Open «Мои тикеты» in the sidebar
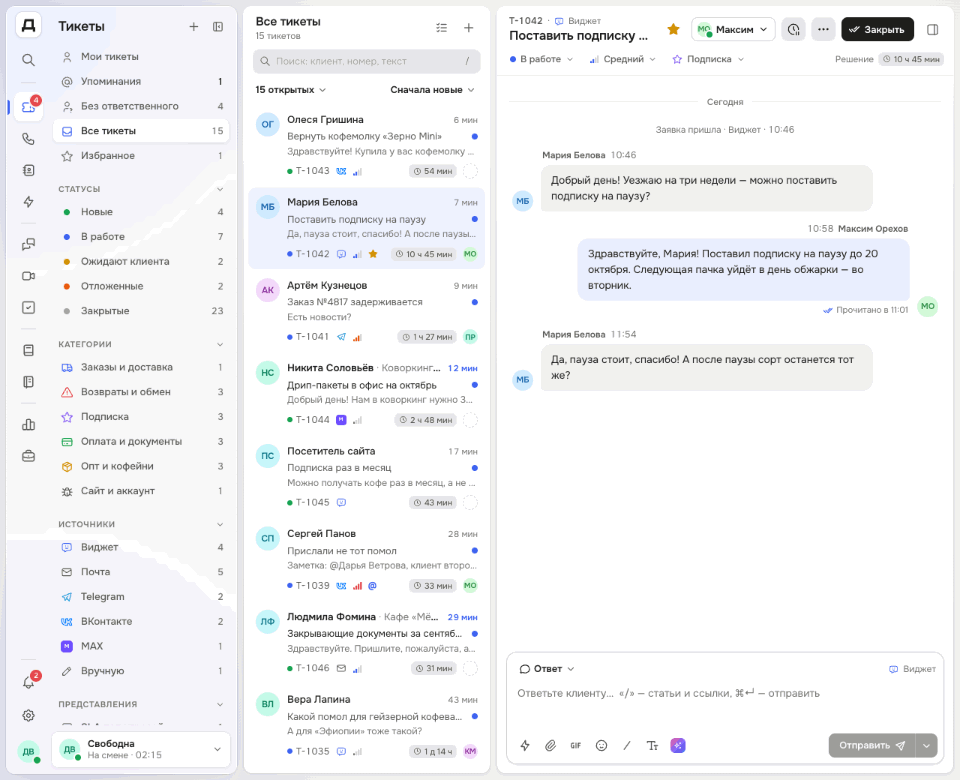 pyautogui.click(x=141, y=56)
